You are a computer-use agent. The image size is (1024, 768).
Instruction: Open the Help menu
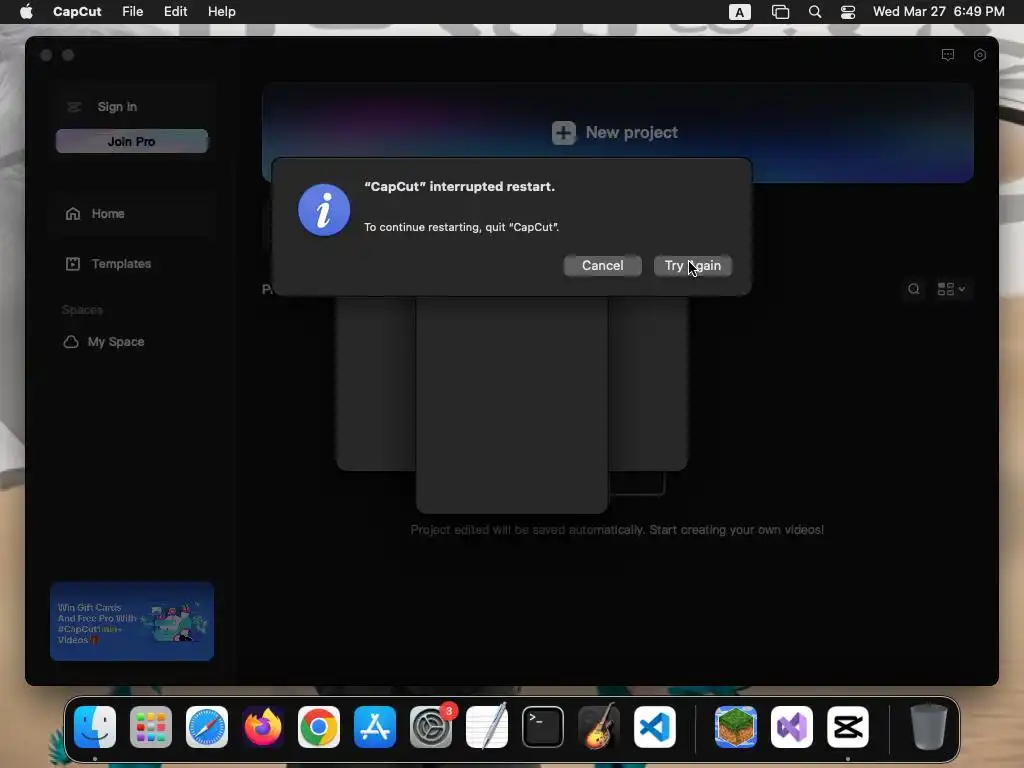click(x=221, y=12)
